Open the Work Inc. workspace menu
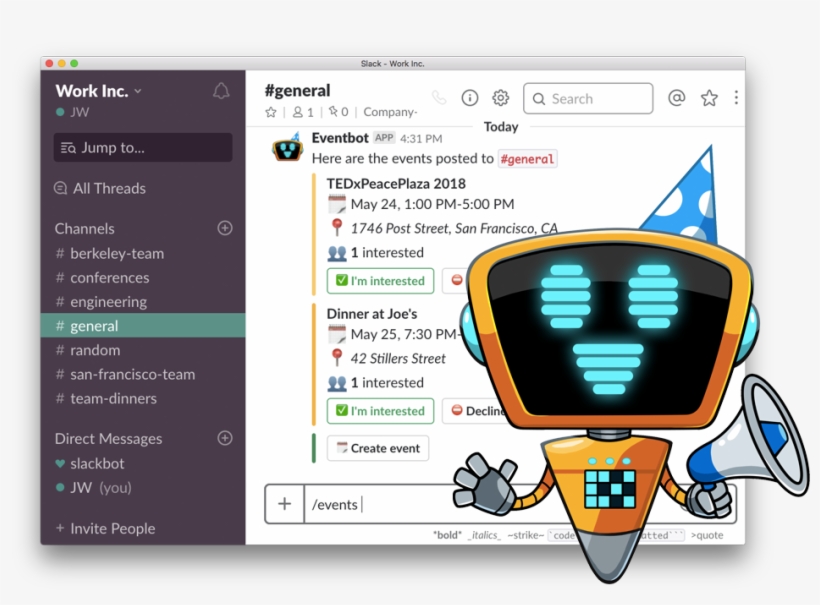Image resolution: width=820 pixels, height=605 pixels. [98, 91]
